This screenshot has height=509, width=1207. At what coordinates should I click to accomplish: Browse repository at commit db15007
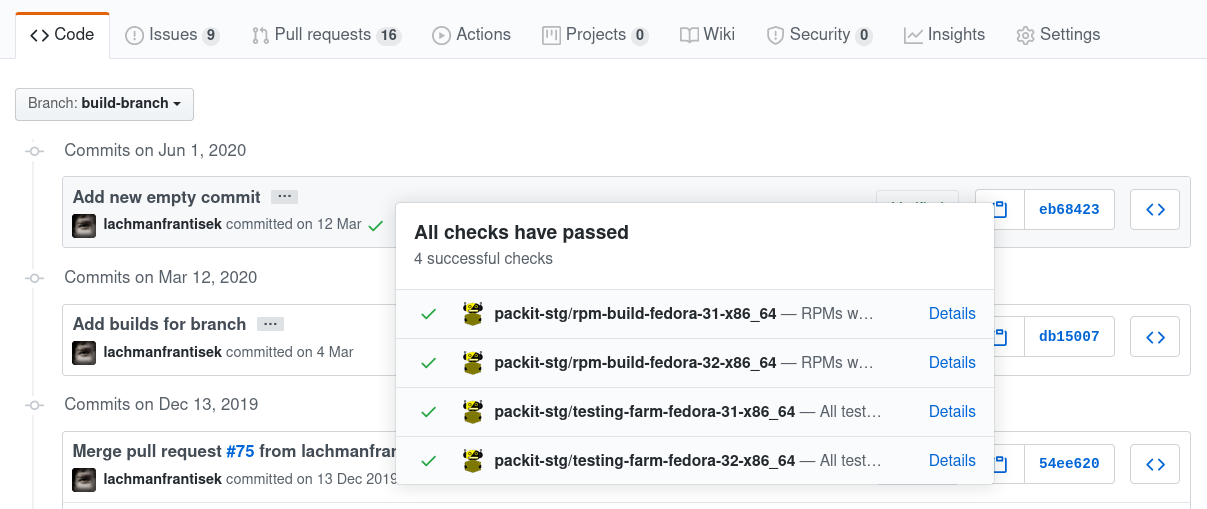[x=1155, y=337]
